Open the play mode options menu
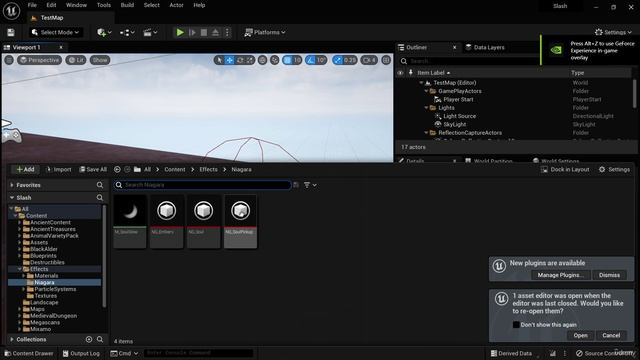 (227, 32)
